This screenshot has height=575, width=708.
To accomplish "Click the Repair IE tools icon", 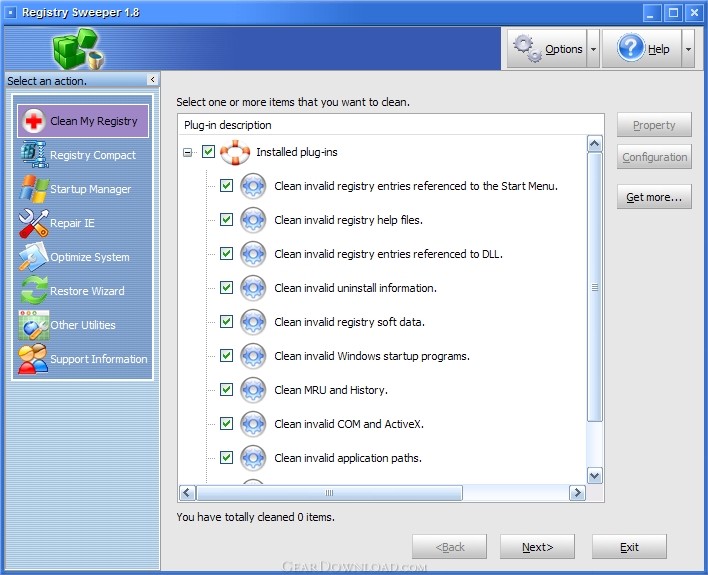I will click(34, 223).
